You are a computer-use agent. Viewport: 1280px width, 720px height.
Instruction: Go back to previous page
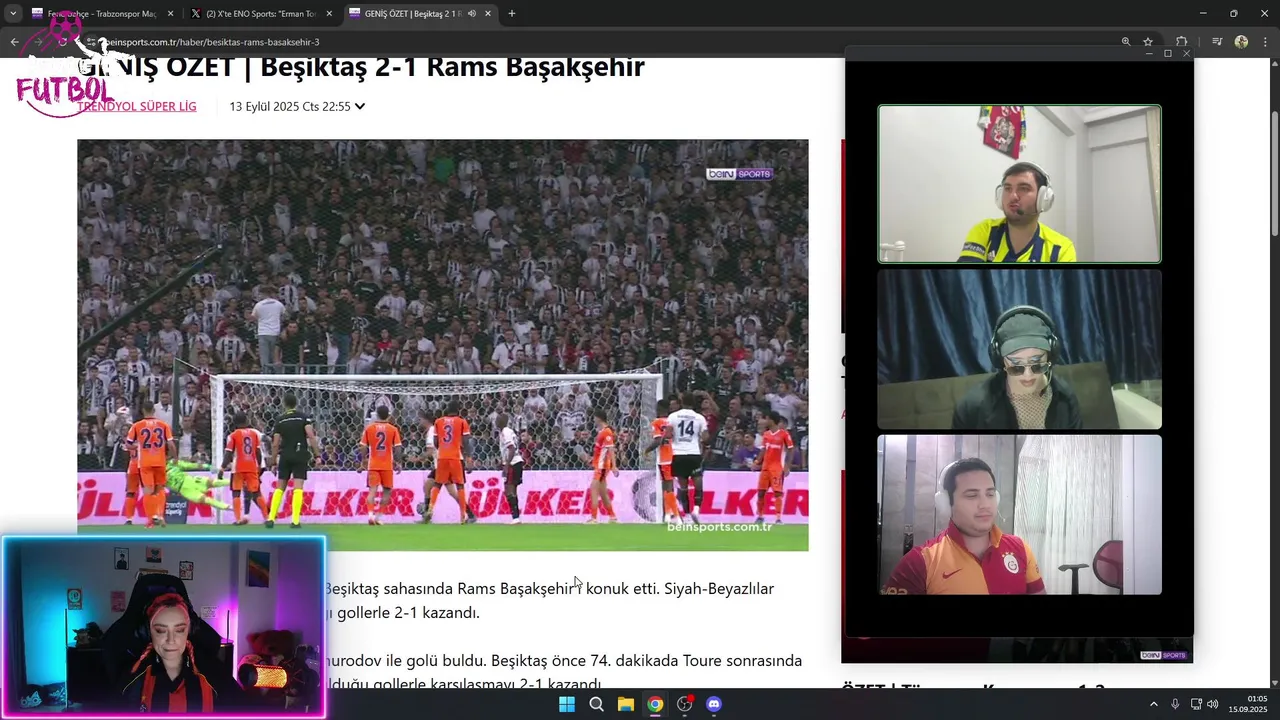coord(14,42)
